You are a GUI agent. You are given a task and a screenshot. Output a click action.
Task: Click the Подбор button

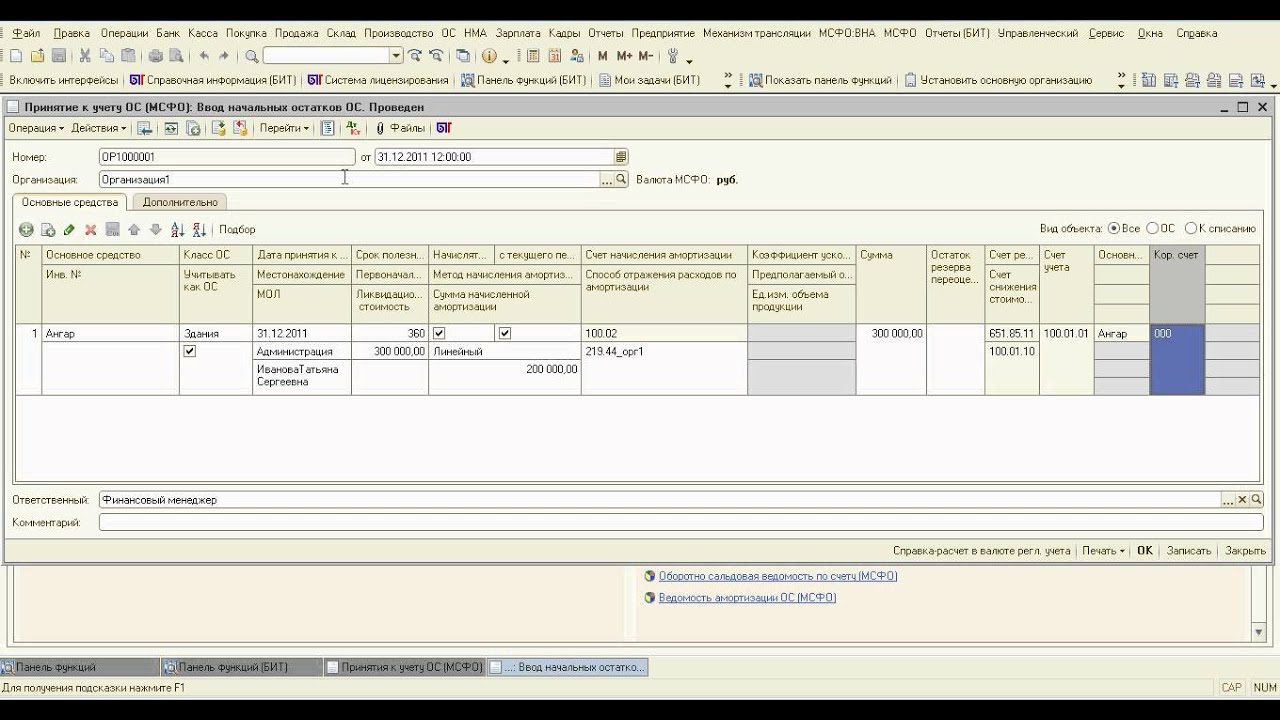click(x=237, y=230)
